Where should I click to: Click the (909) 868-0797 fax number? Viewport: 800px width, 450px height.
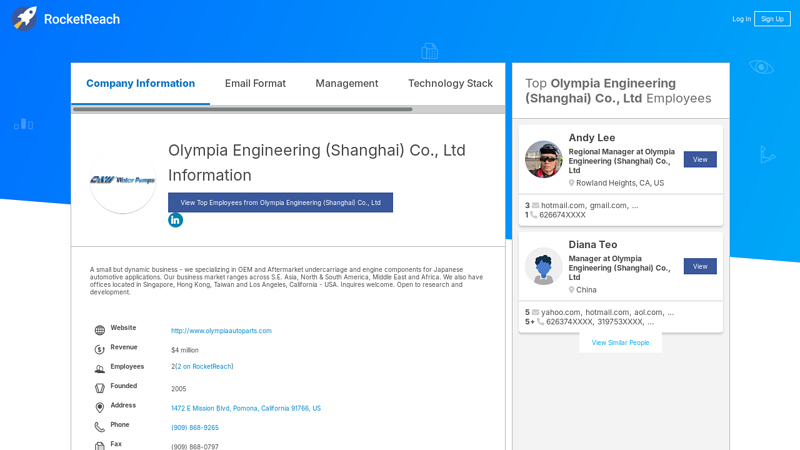[x=195, y=446]
